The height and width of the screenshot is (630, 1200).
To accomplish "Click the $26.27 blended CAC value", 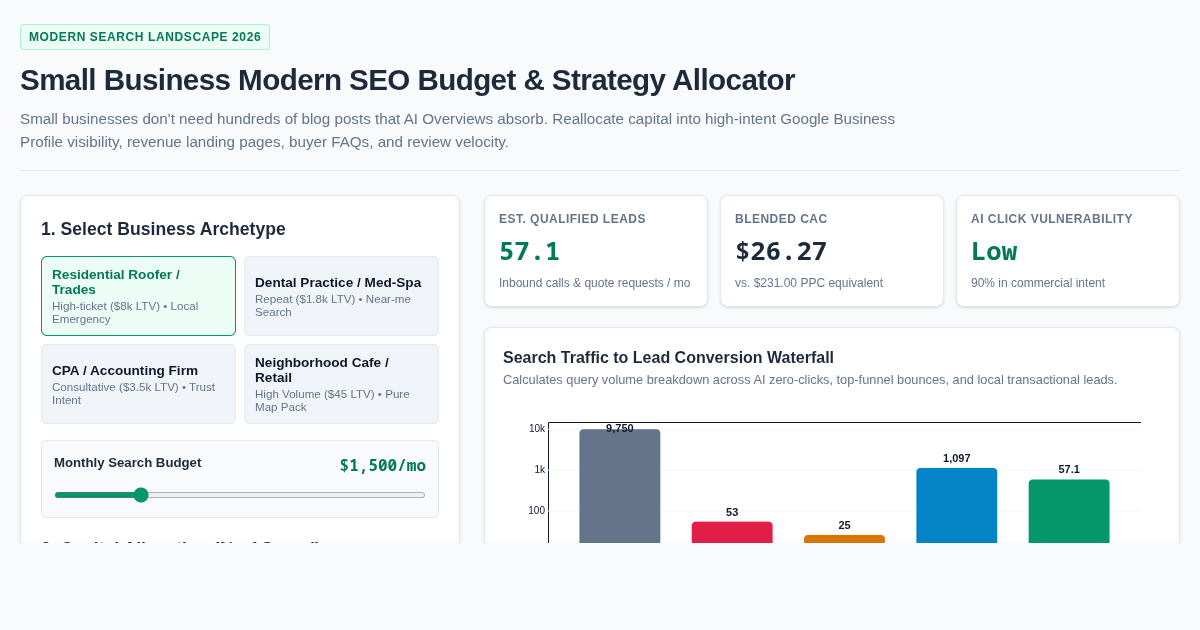I will [781, 251].
